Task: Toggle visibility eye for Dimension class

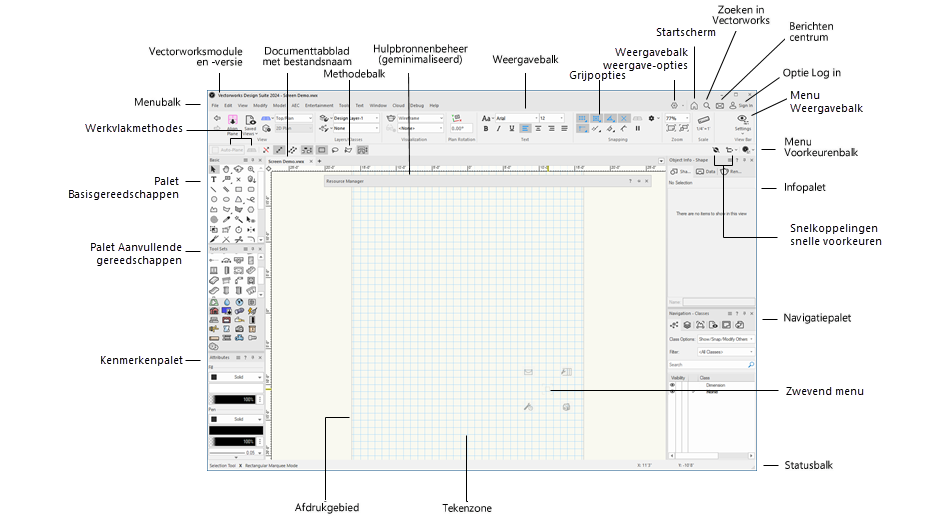Action: coord(672,384)
